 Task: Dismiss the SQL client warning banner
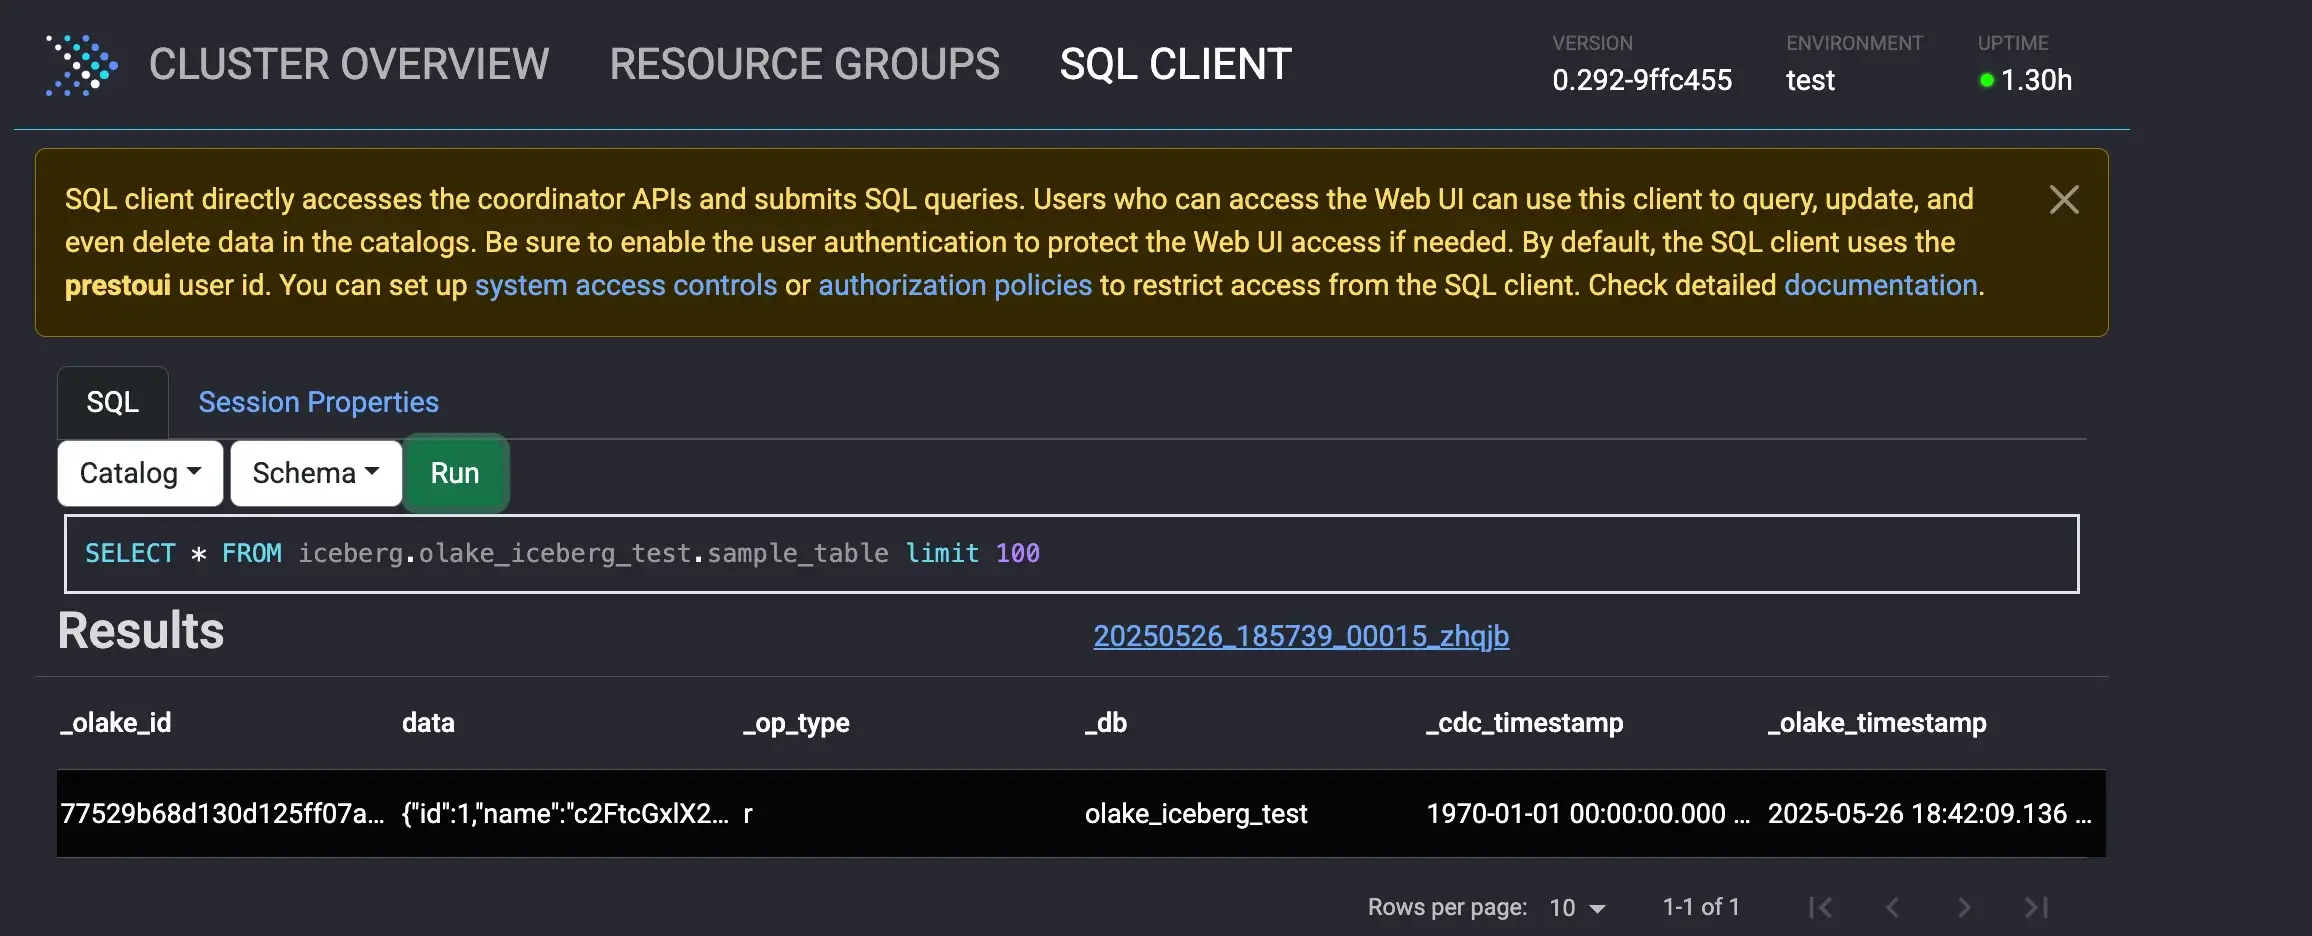[2063, 200]
